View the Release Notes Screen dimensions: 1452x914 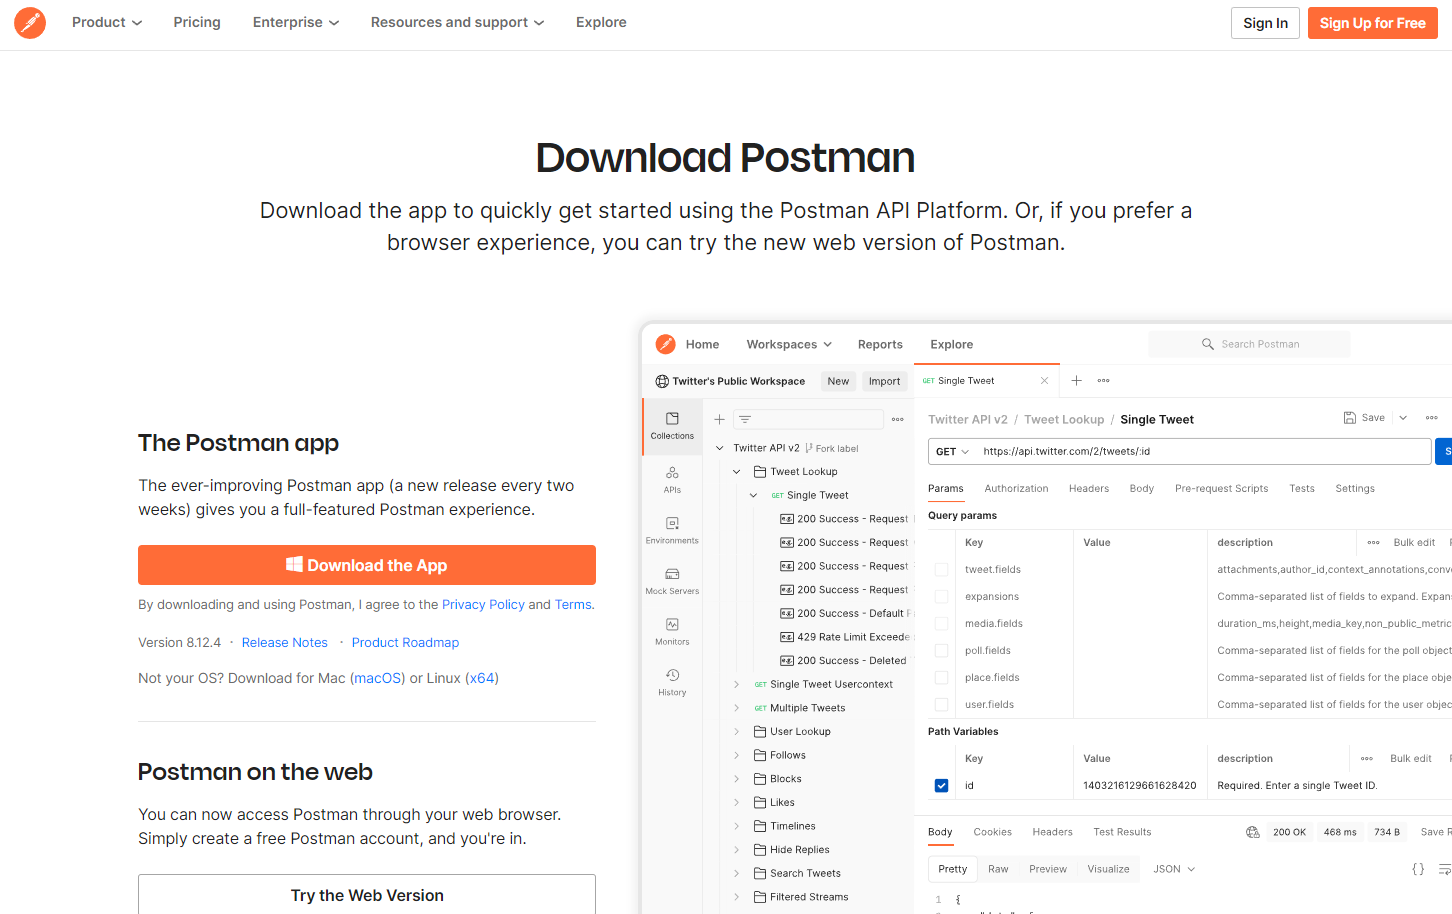(x=285, y=642)
